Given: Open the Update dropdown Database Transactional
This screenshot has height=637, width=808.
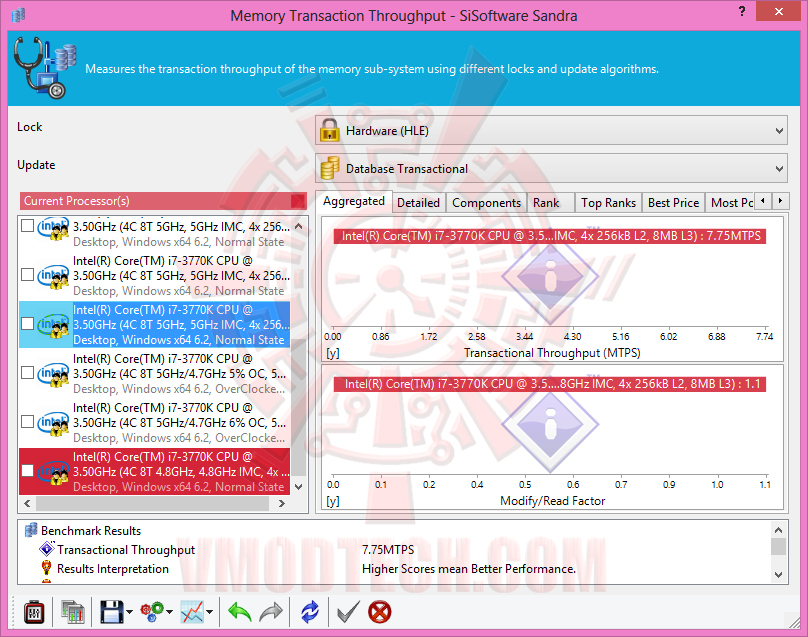Looking at the screenshot, I should 551,168.
